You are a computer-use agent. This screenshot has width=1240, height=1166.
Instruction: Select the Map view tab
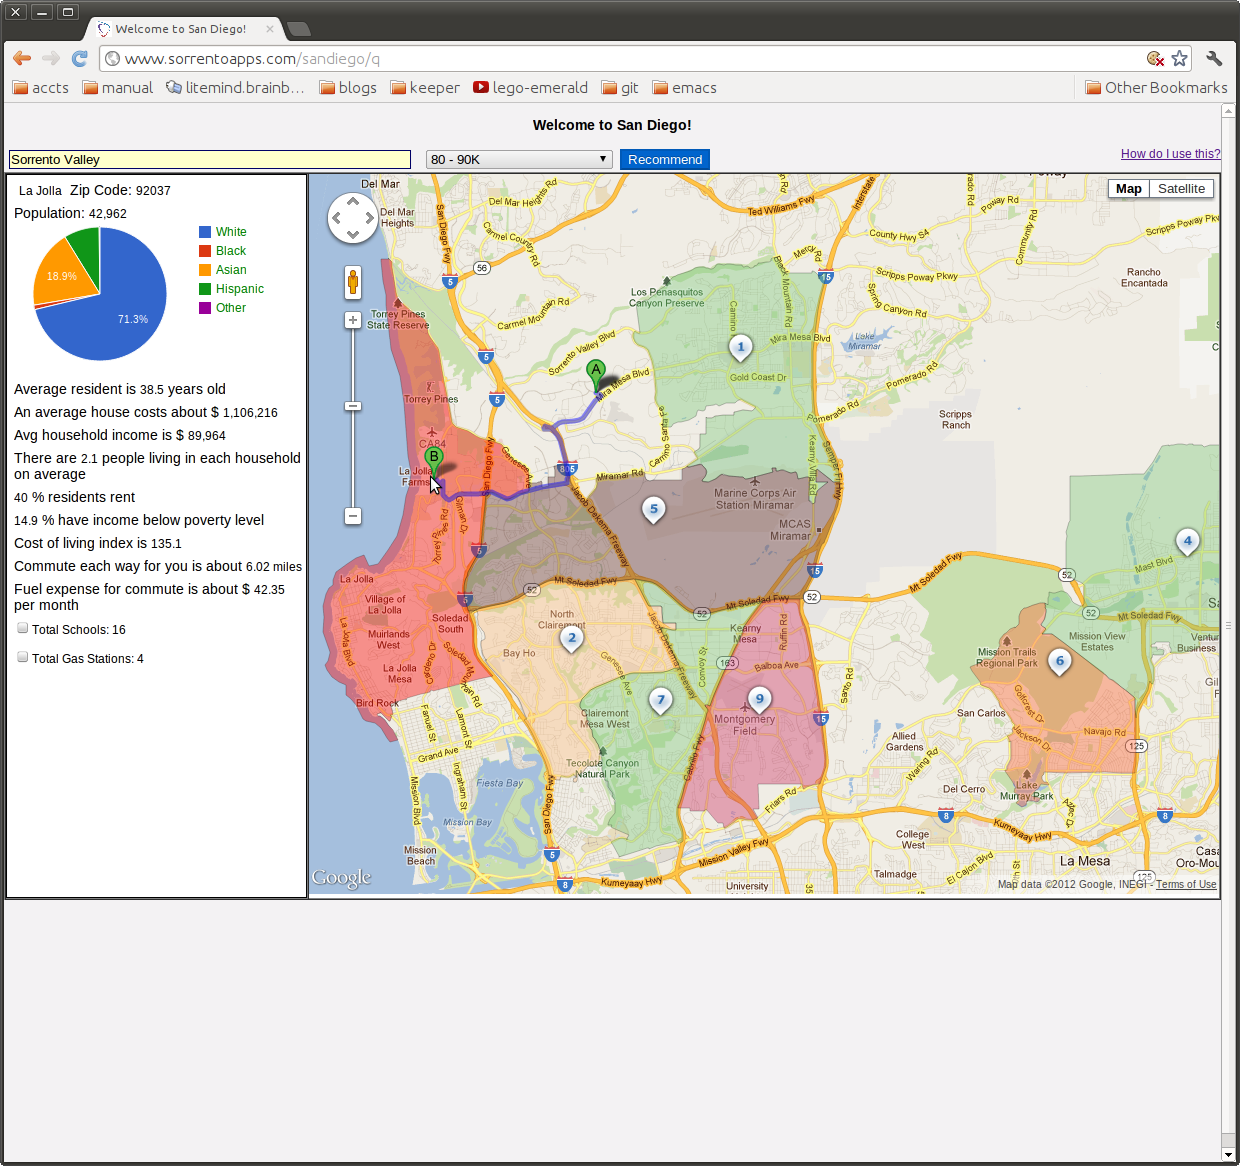click(x=1129, y=189)
